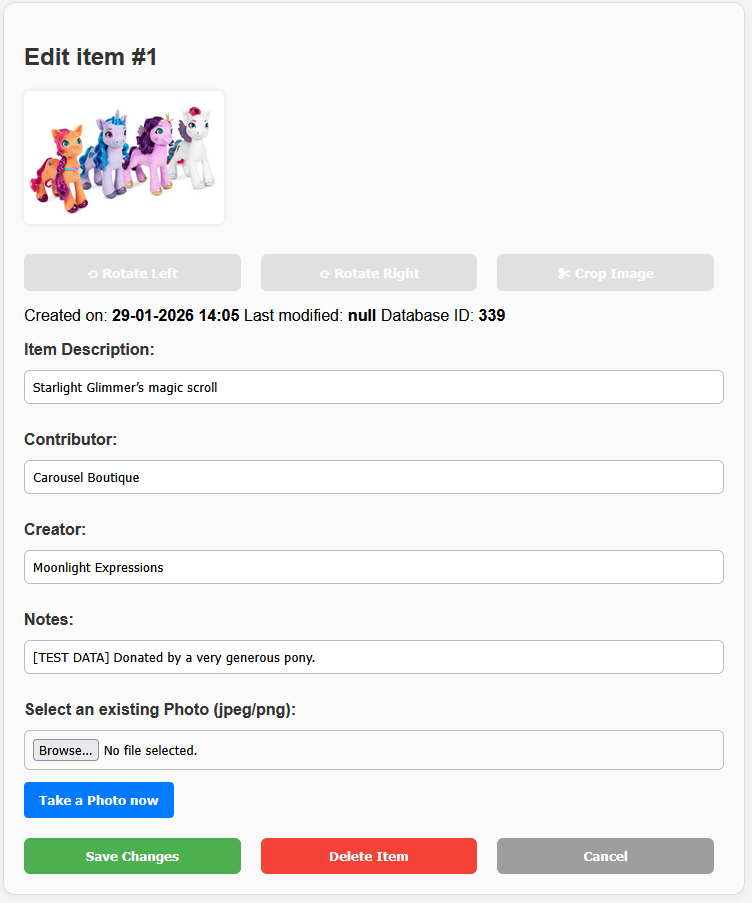Click the "Contributor:" label
Screen dimensions: 752x903
coord(71,439)
